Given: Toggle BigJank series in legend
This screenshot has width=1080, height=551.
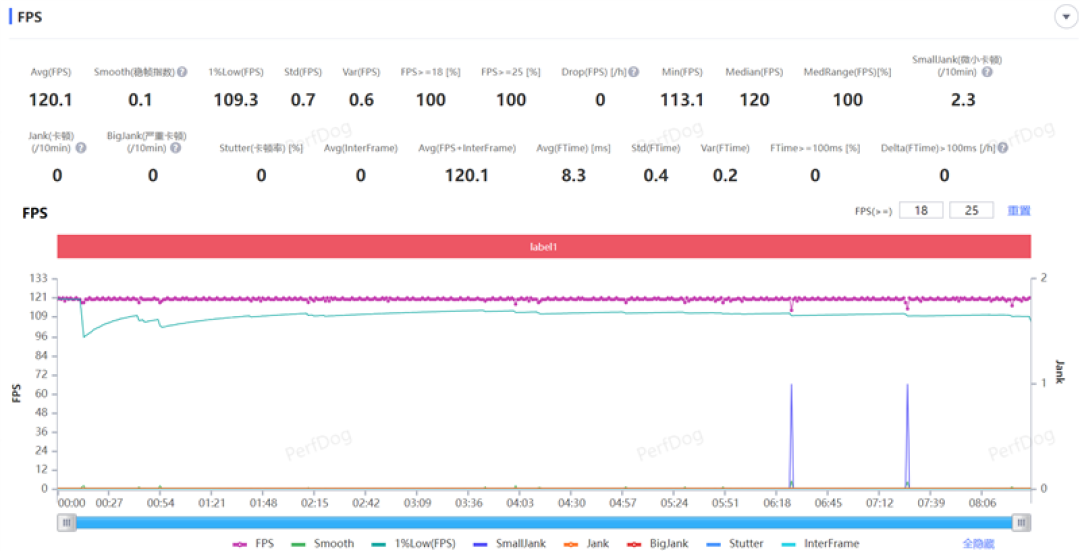Looking at the screenshot, I should pos(657,543).
